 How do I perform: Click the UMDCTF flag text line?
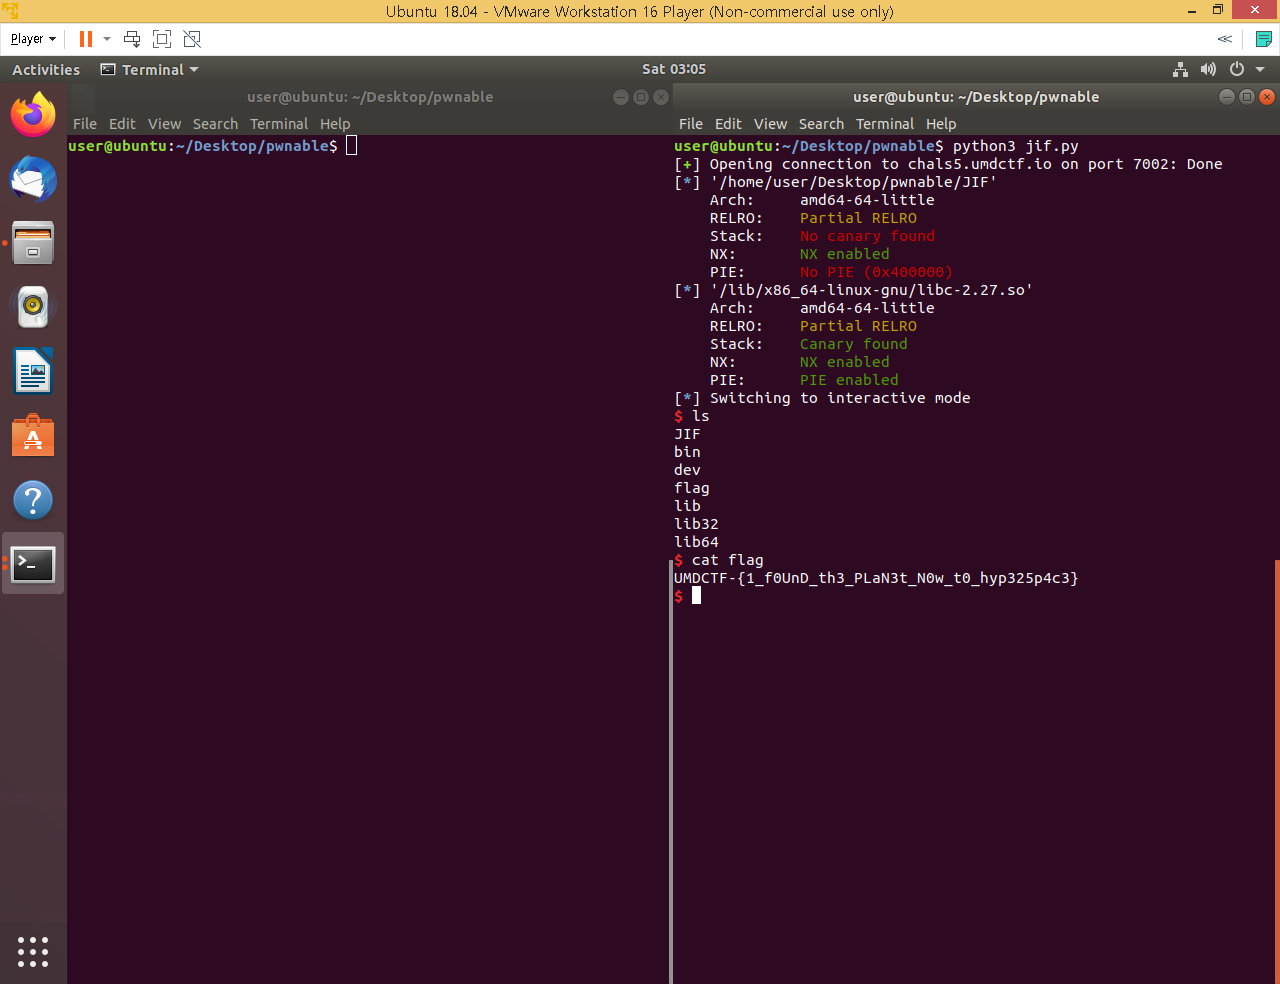(876, 578)
